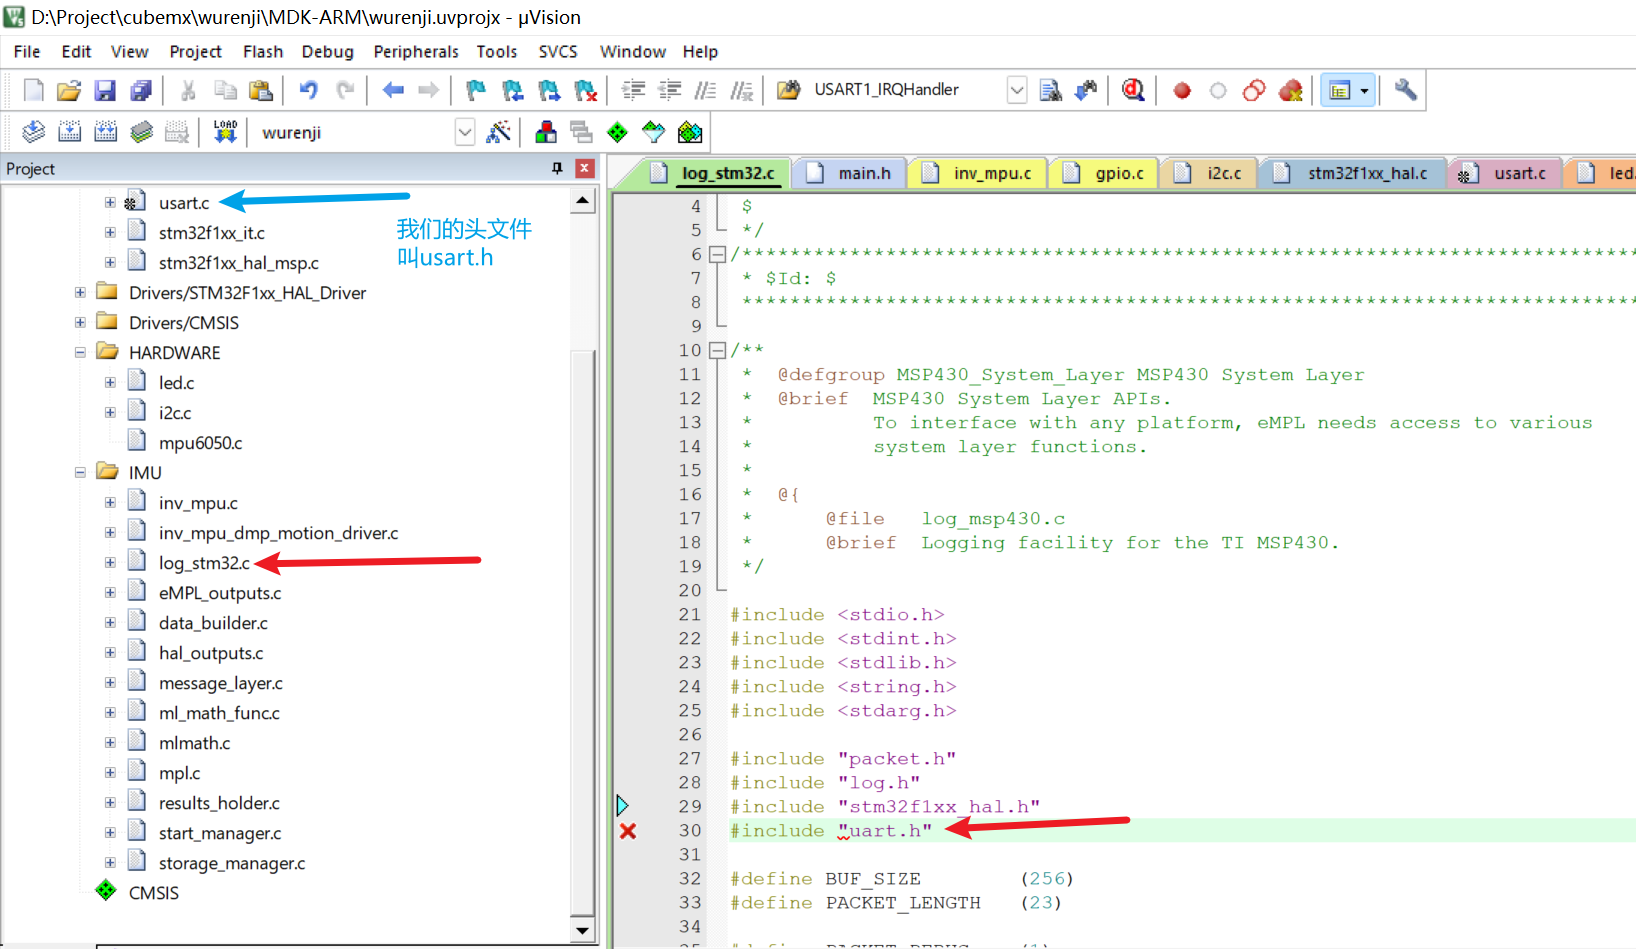The width and height of the screenshot is (1636, 949).
Task: Undo the last edit
Action: coord(309,90)
